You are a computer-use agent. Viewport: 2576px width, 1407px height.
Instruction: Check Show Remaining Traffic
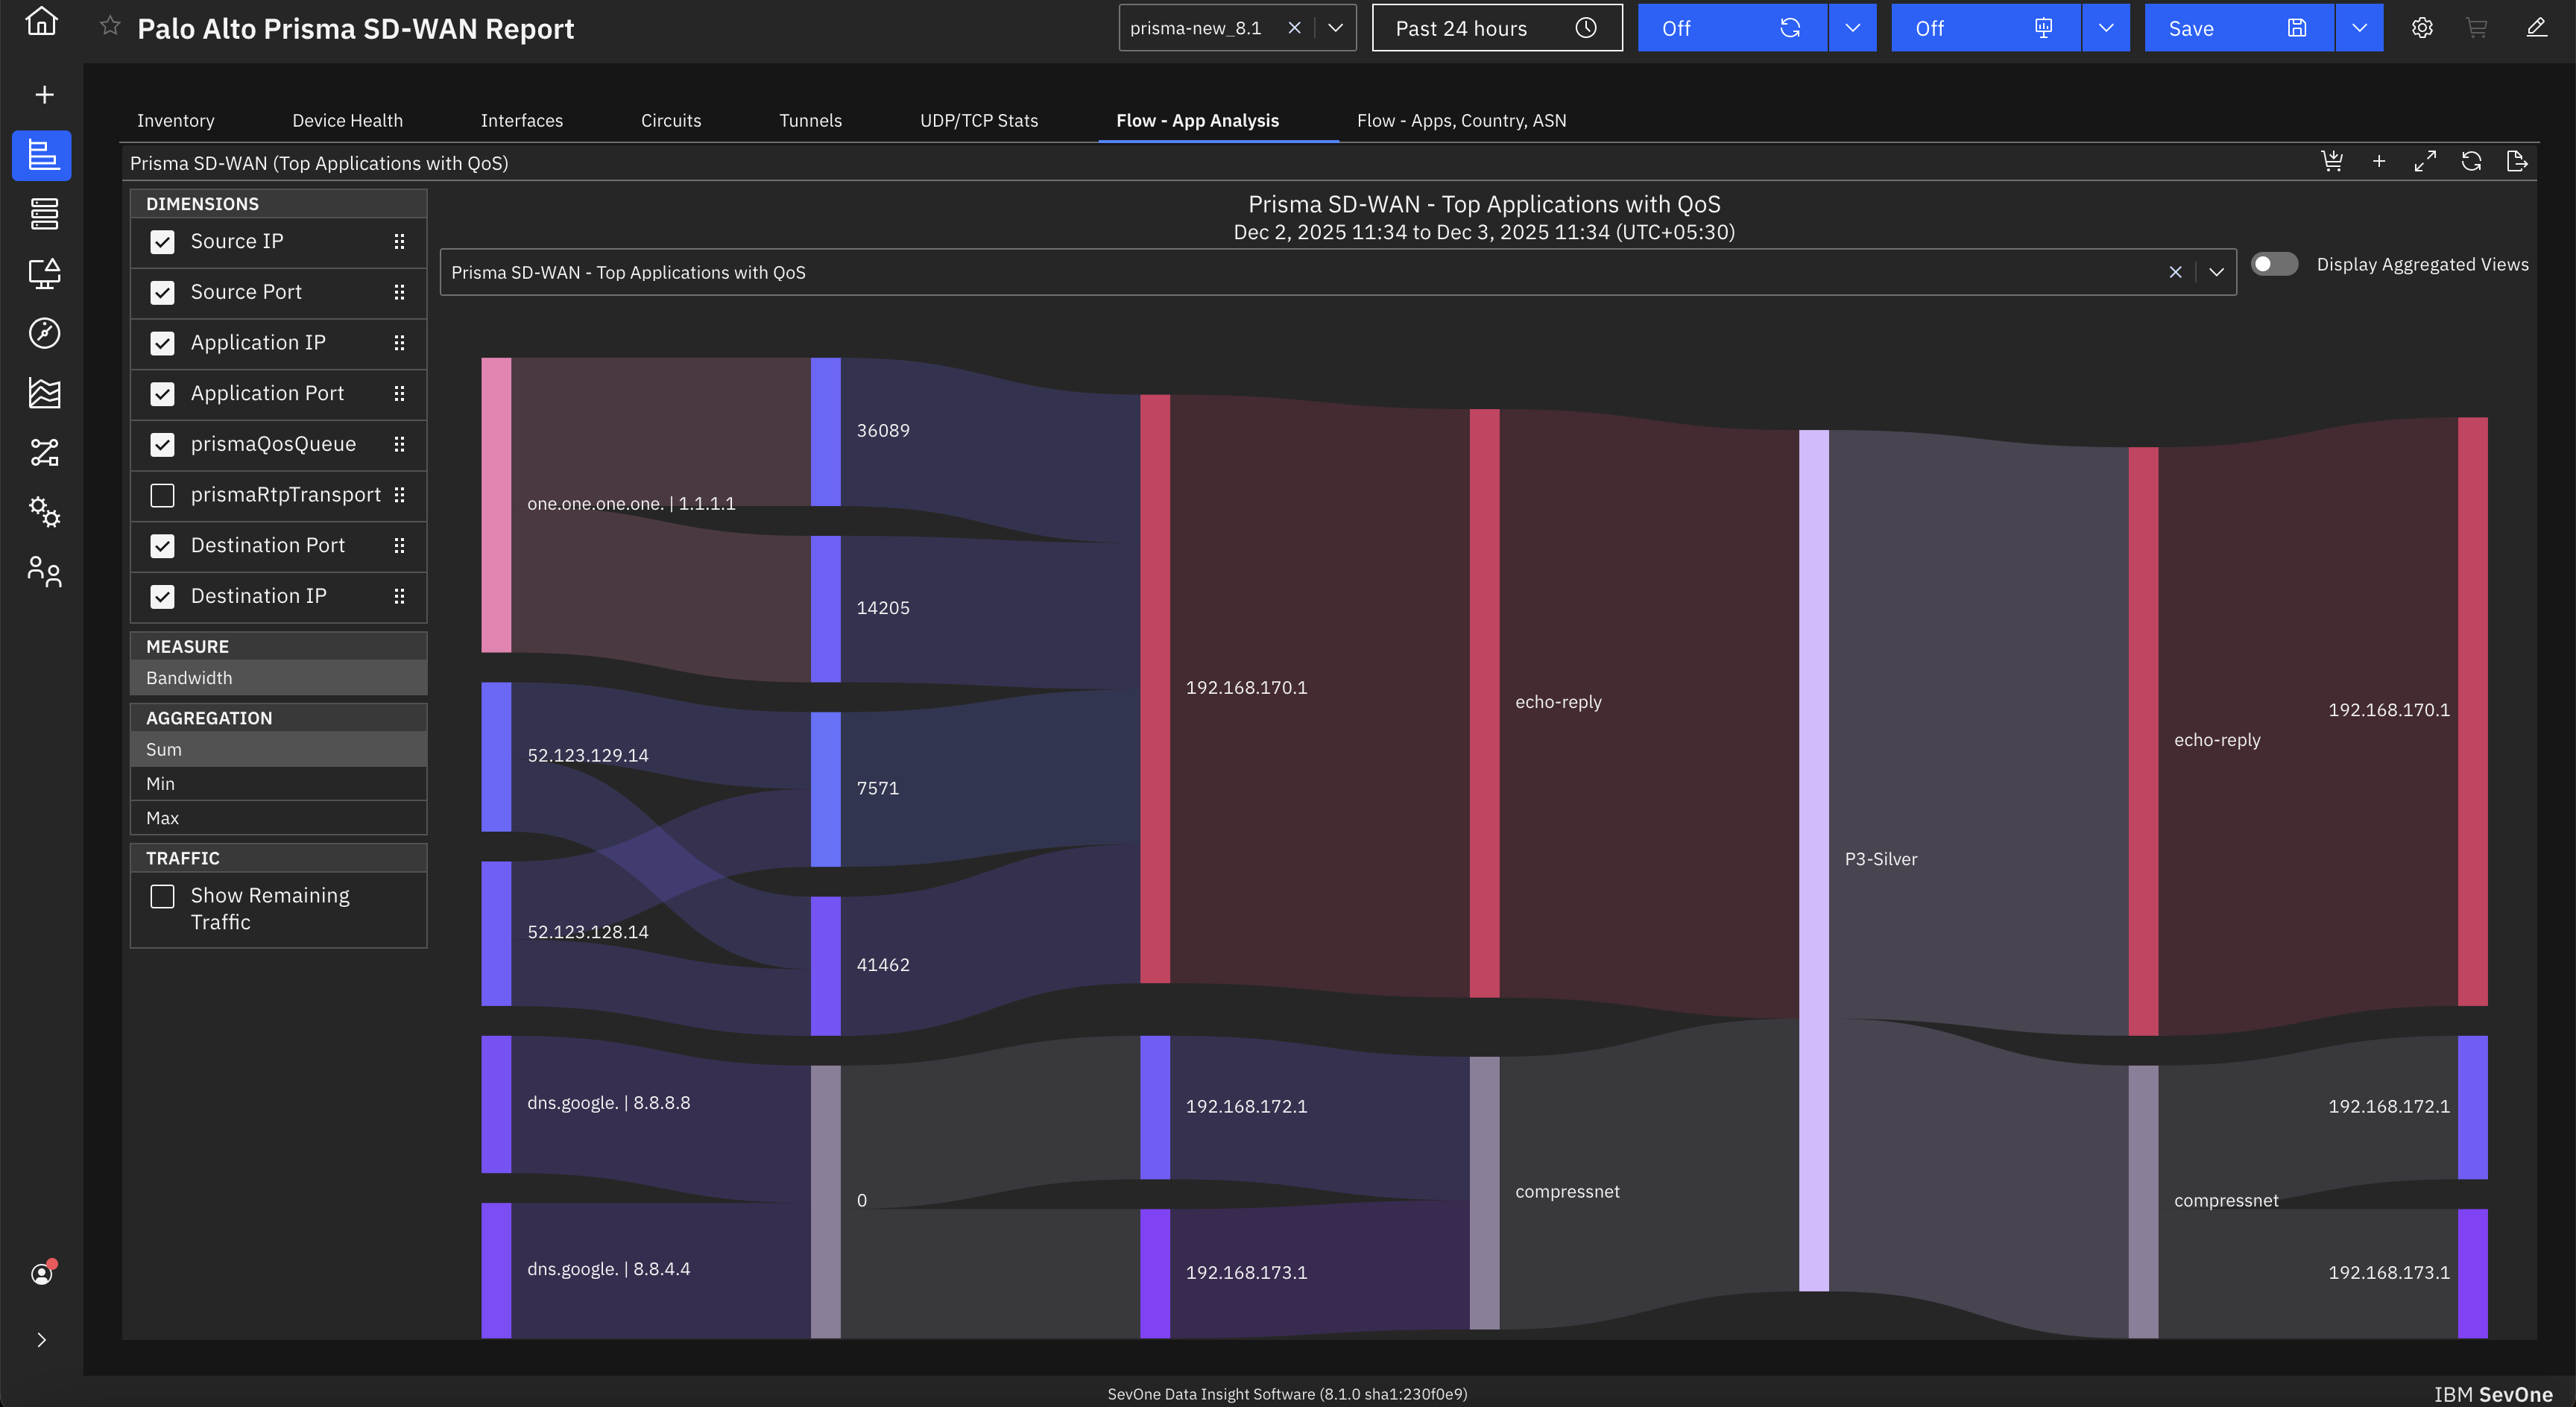pyautogui.click(x=162, y=896)
